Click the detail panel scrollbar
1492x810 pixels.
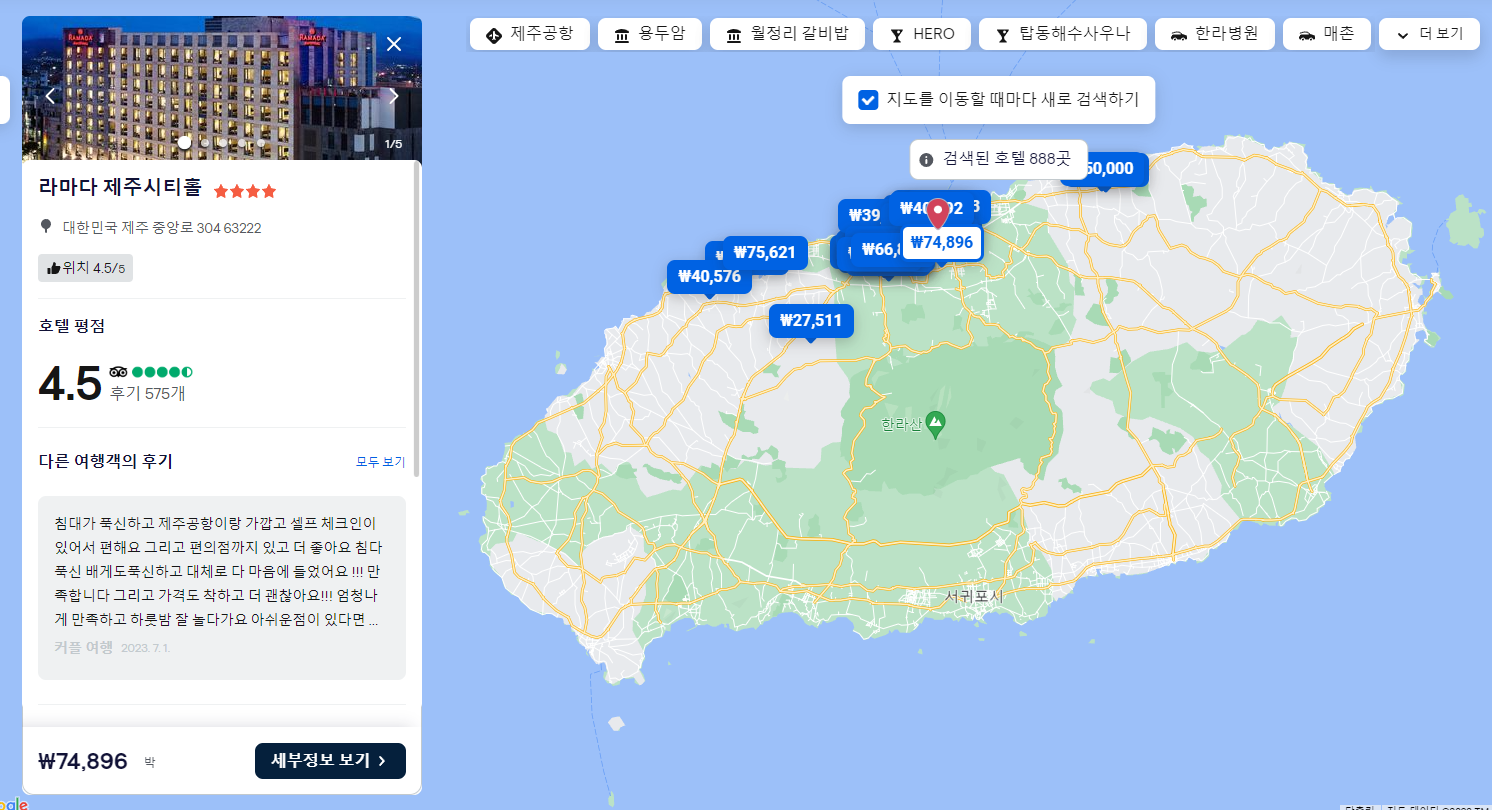tap(417, 320)
